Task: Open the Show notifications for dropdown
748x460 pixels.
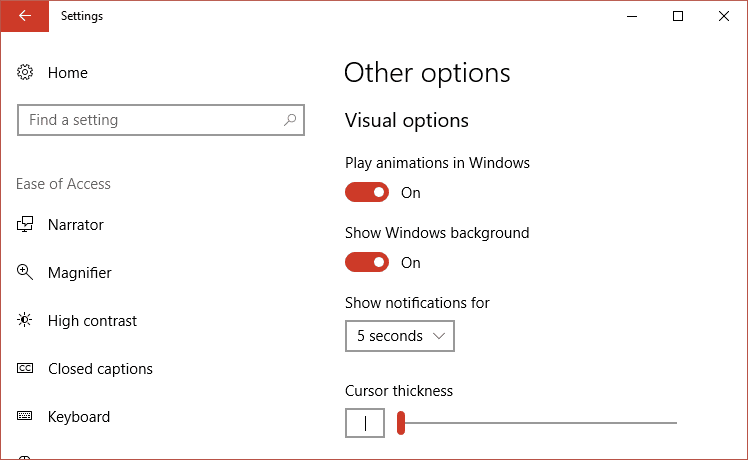Action: pos(400,336)
